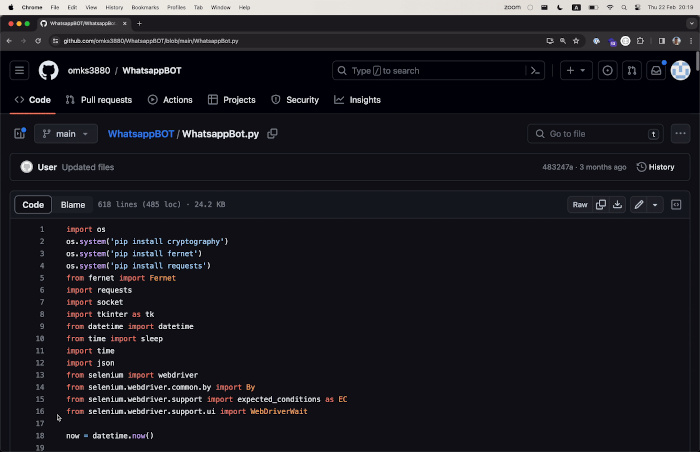Open a new browser tab

click(x=139, y=23)
